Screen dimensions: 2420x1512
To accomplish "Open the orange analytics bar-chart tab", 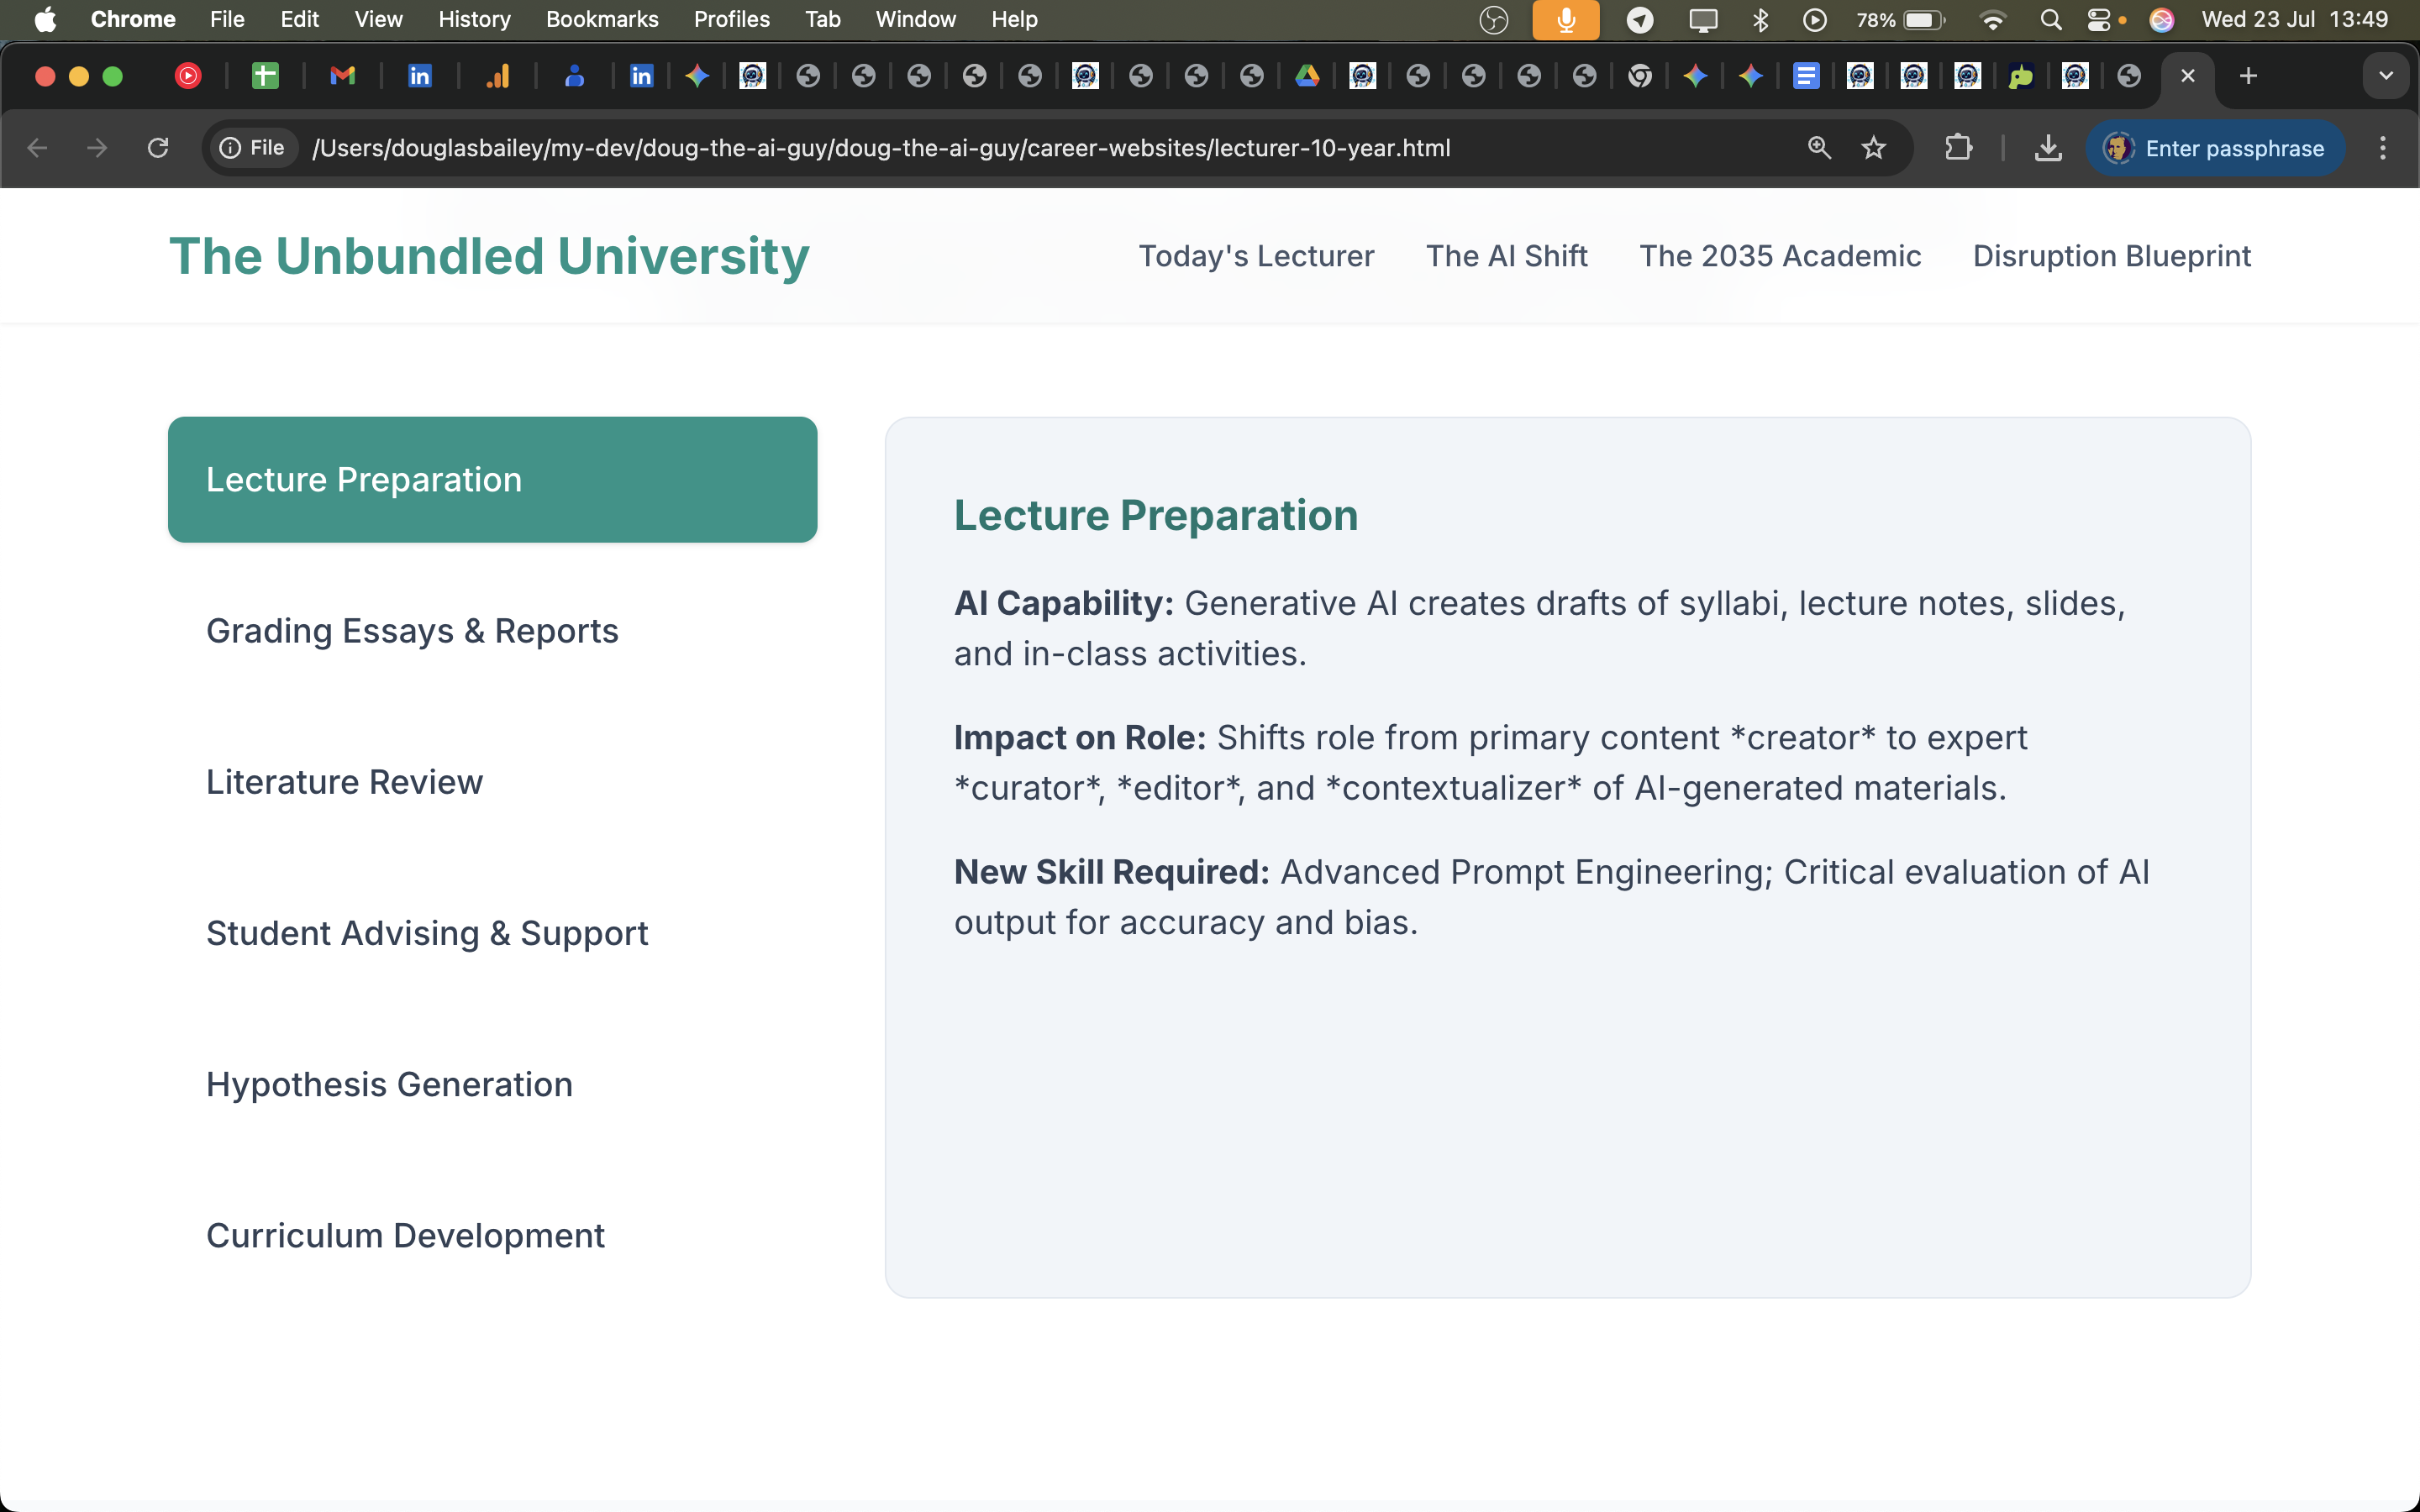I will [497, 76].
